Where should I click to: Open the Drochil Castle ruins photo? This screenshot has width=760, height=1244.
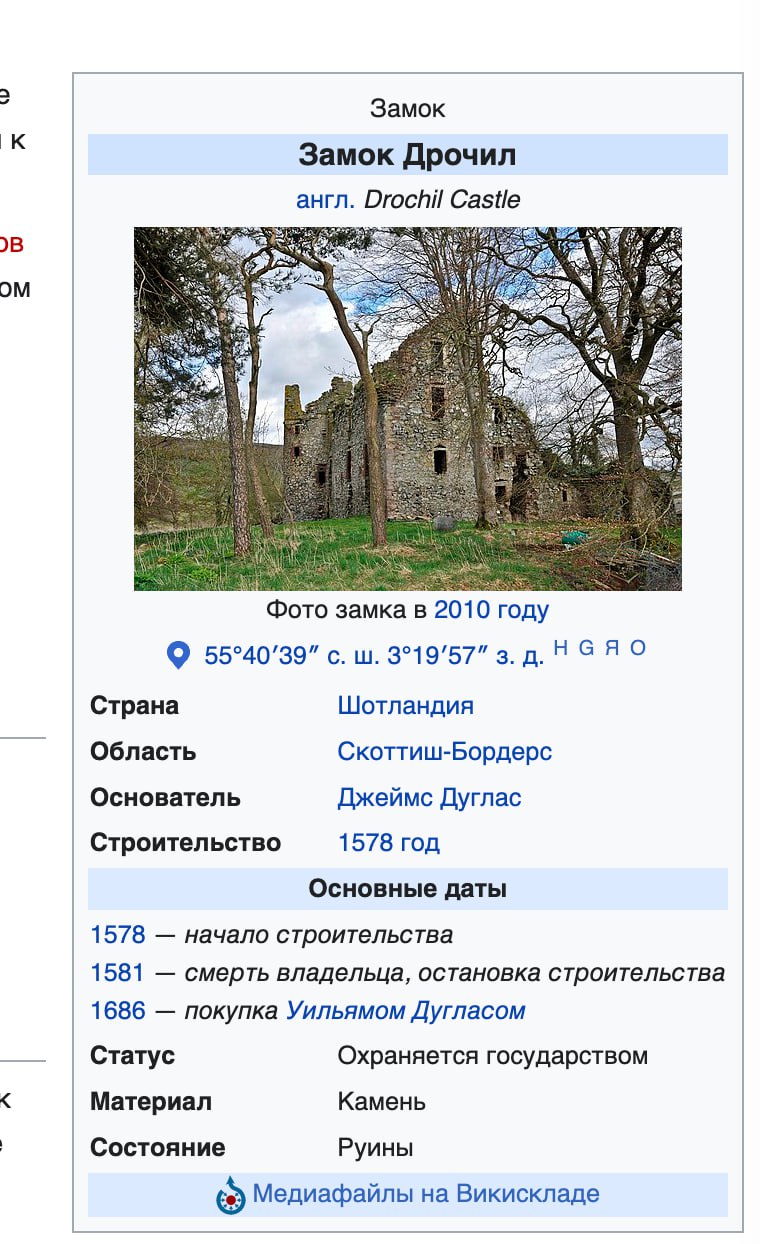(407, 408)
